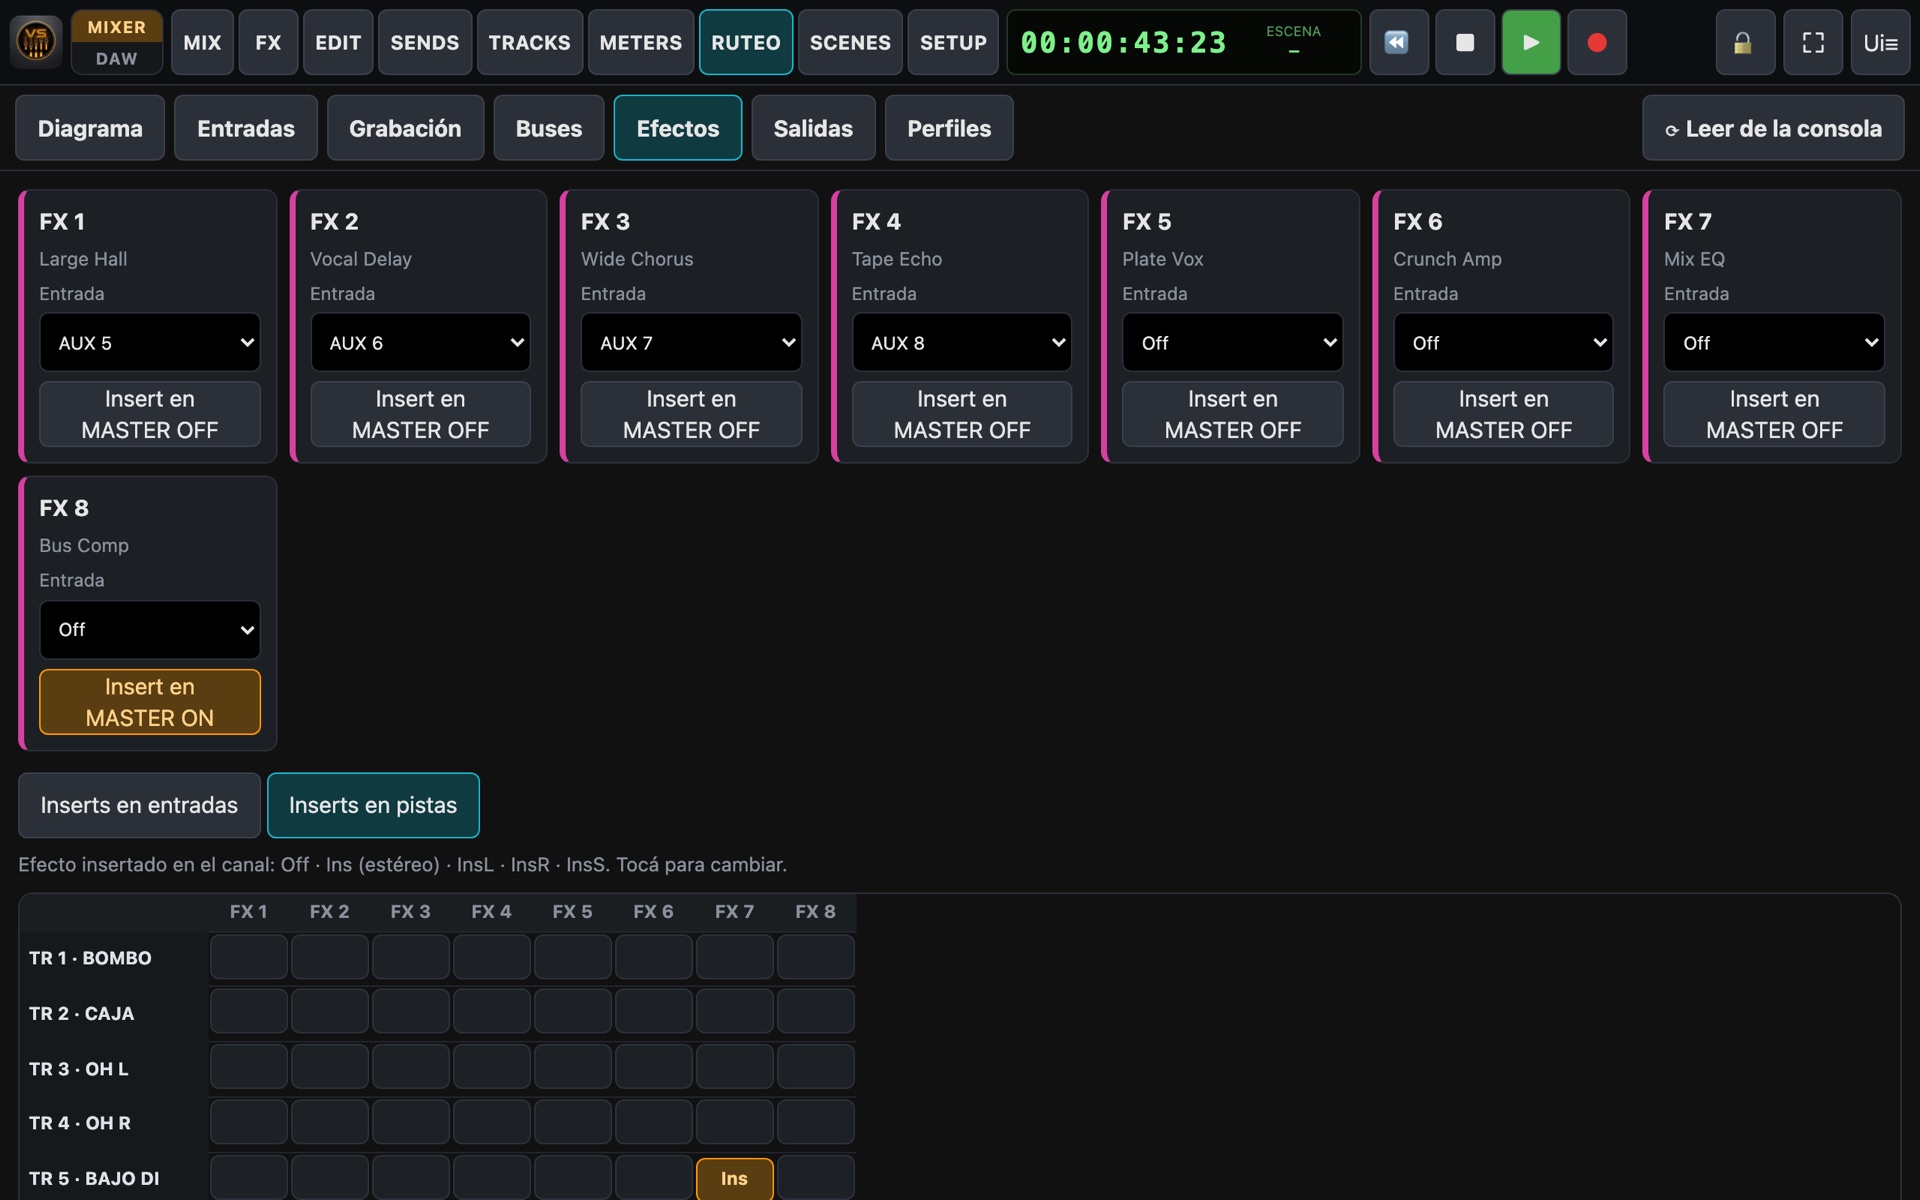Screen dimensions: 1920x1200
Task: Click the Ins cell for TR 5 BAJO DI
Action: click(735, 1178)
